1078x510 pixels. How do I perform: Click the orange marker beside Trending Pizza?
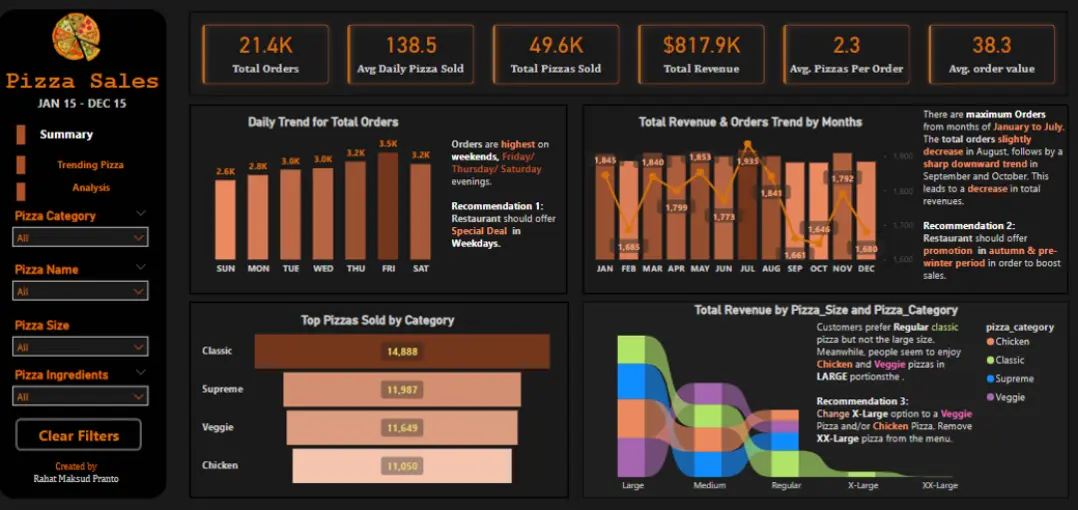click(x=21, y=165)
